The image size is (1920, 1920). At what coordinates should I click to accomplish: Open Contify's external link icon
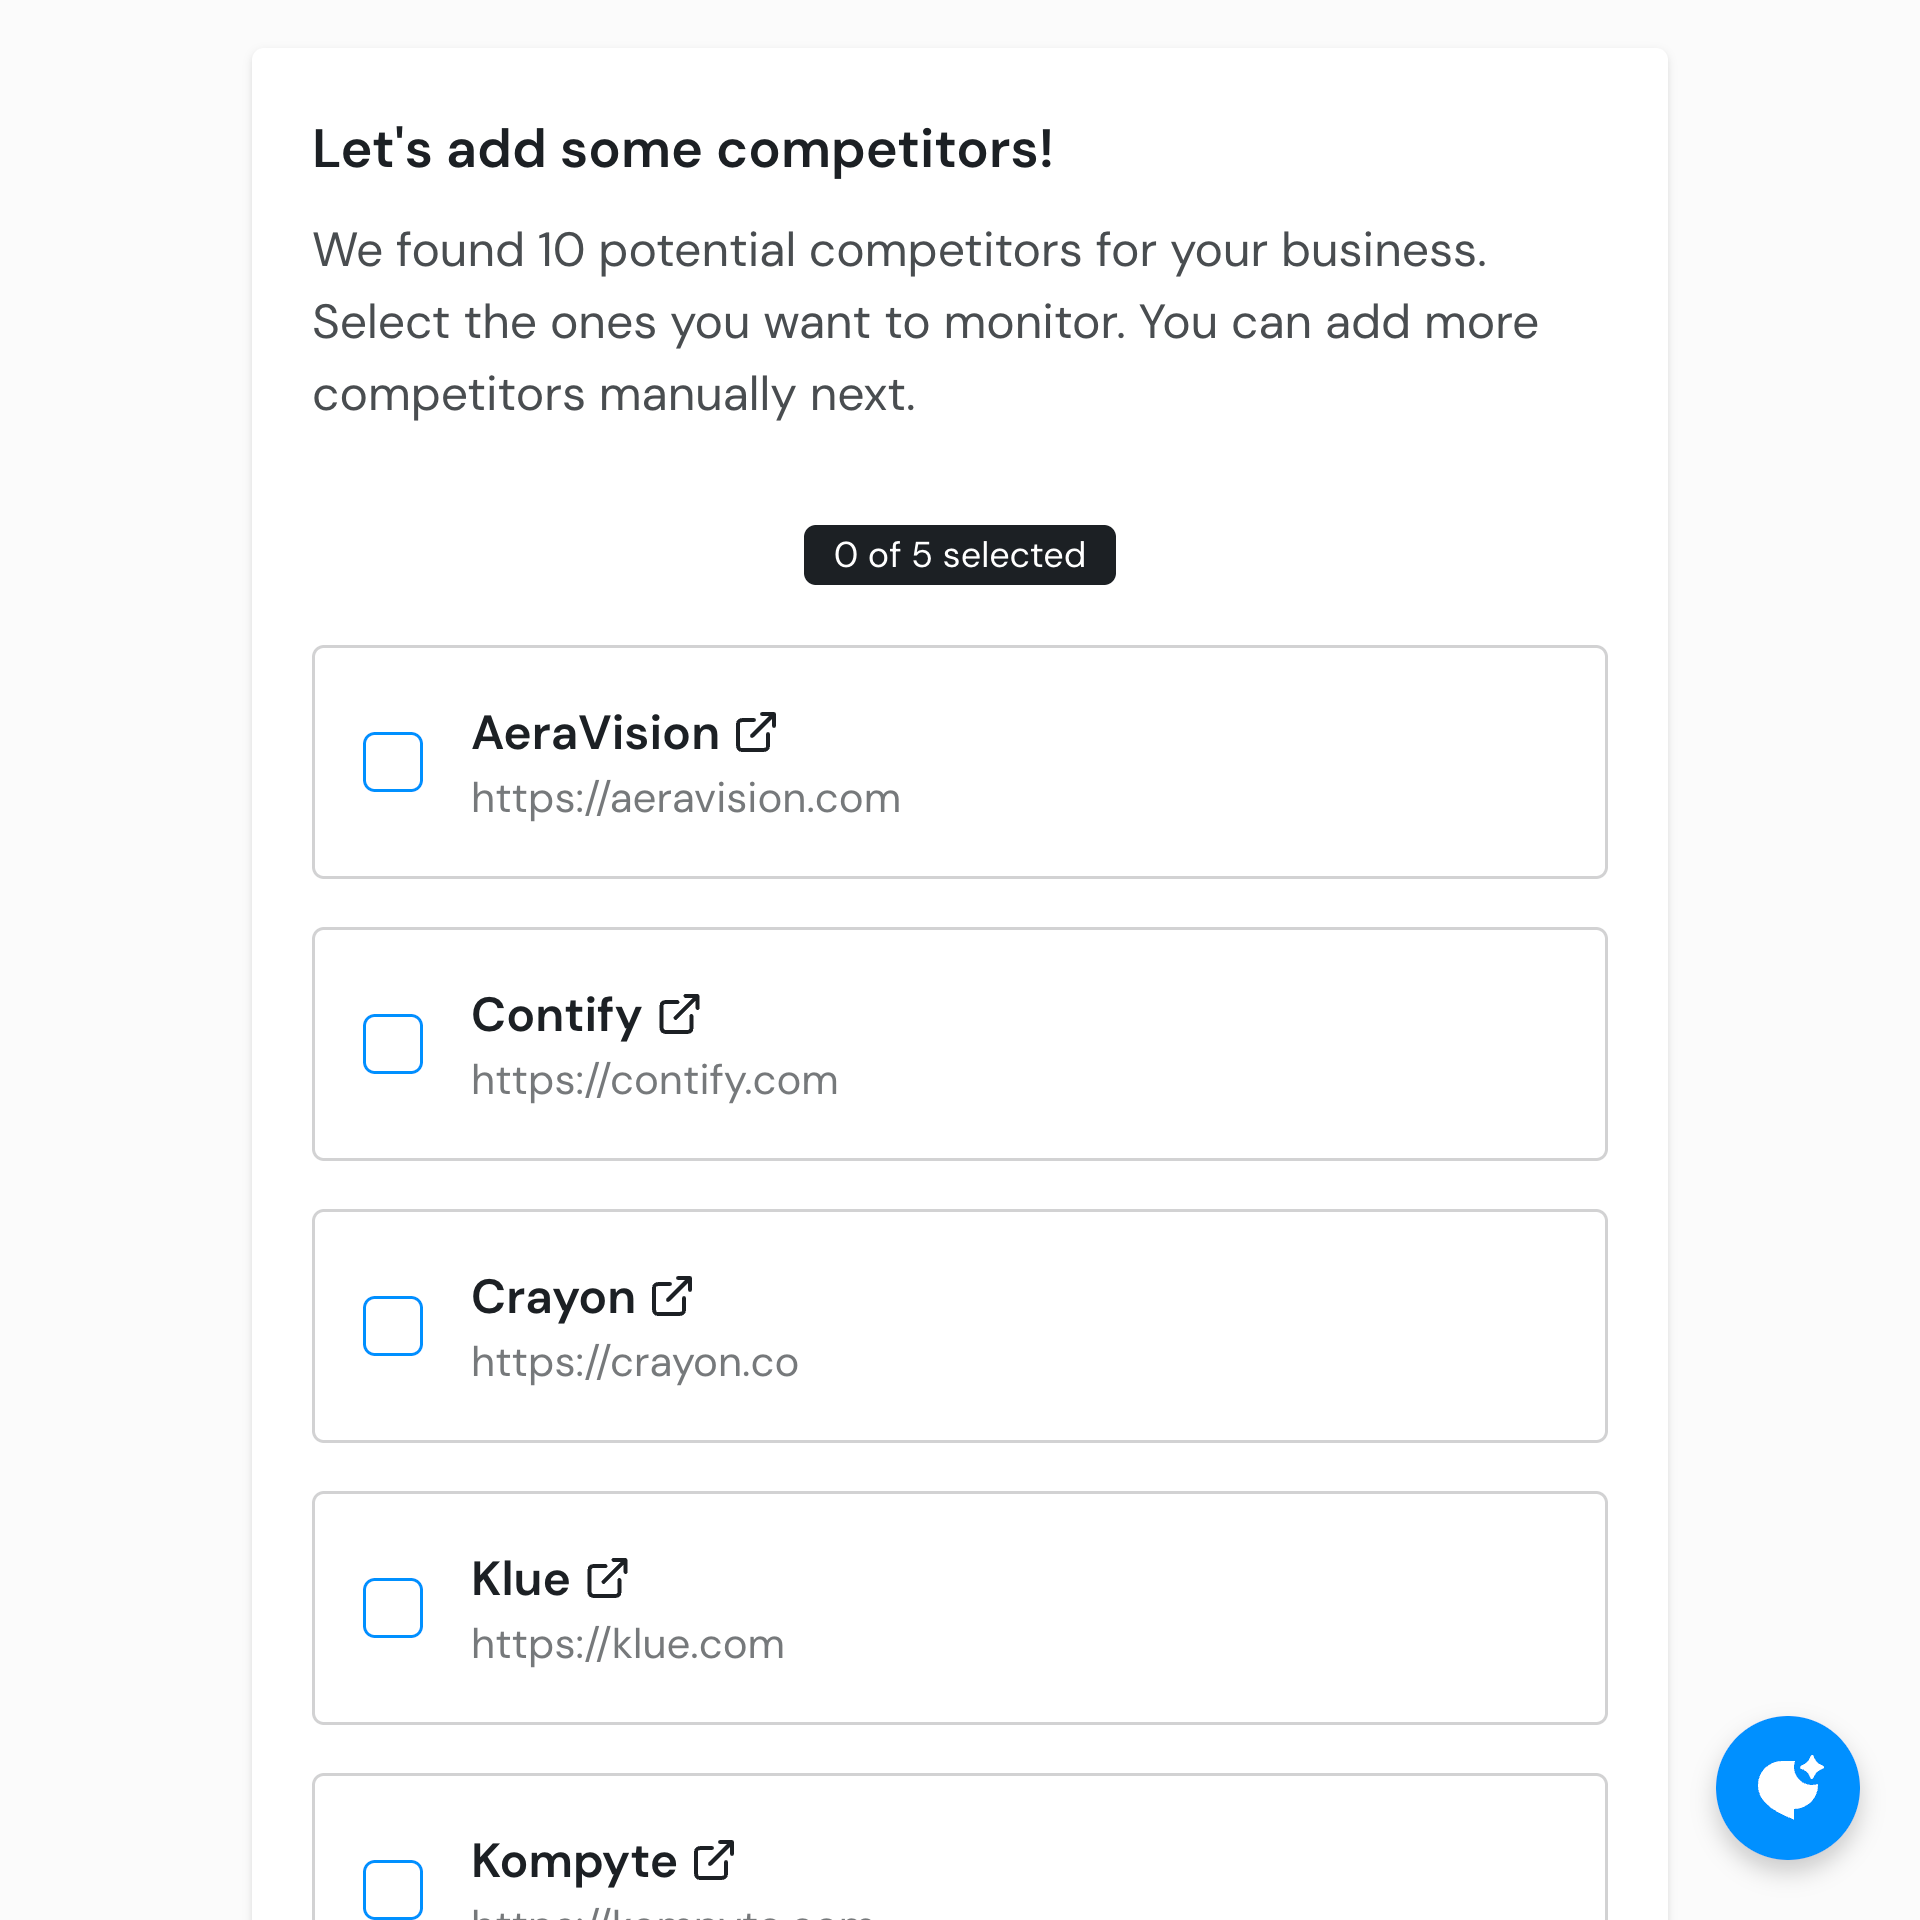(x=679, y=1014)
